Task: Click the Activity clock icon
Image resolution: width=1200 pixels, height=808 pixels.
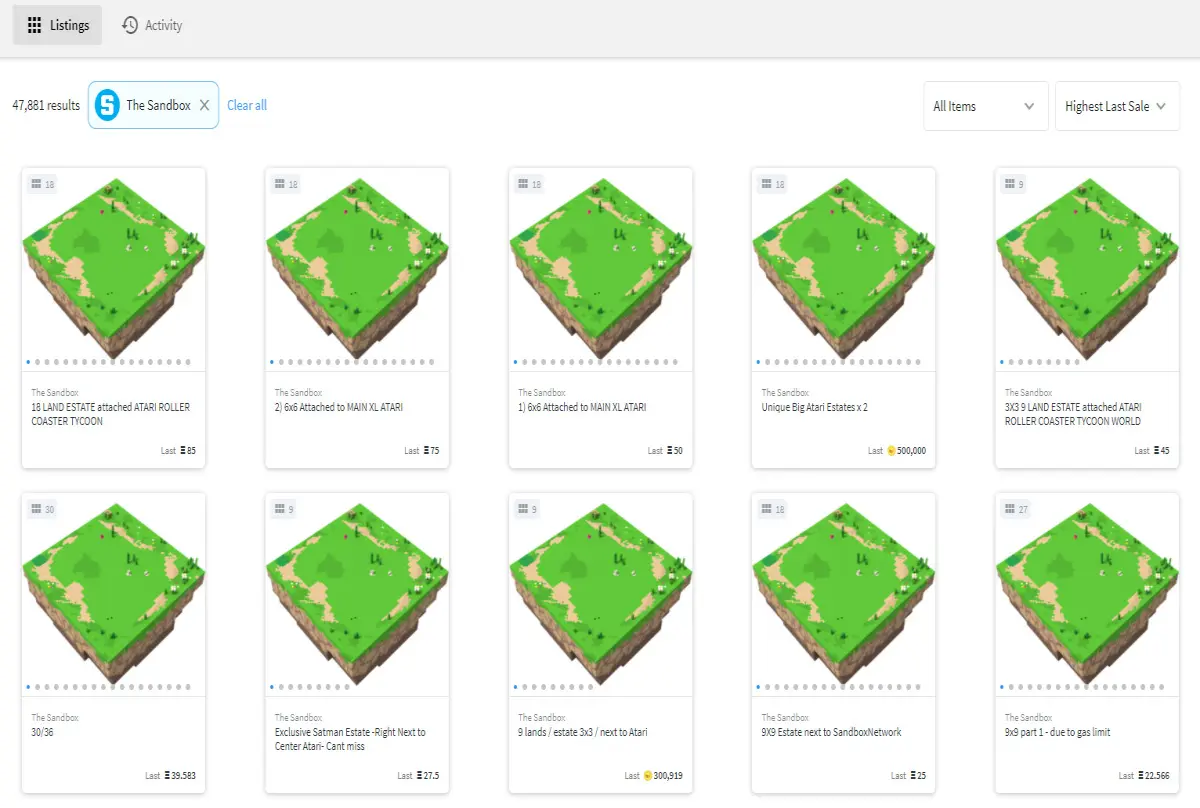Action: 130,25
